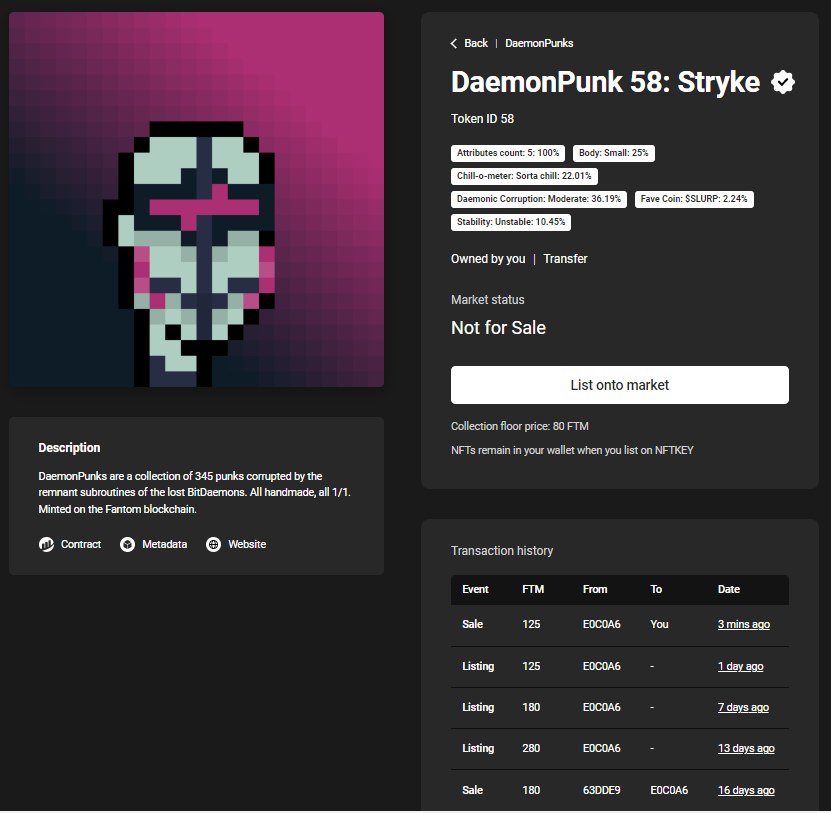Click the Contract chart icon
This screenshot has height=813, width=831.
[x=47, y=544]
